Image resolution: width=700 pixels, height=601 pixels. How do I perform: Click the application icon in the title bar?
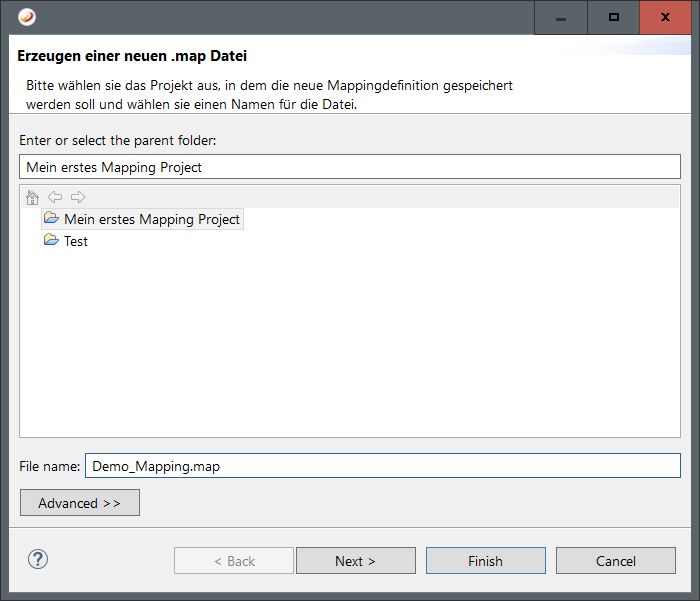(x=27, y=17)
